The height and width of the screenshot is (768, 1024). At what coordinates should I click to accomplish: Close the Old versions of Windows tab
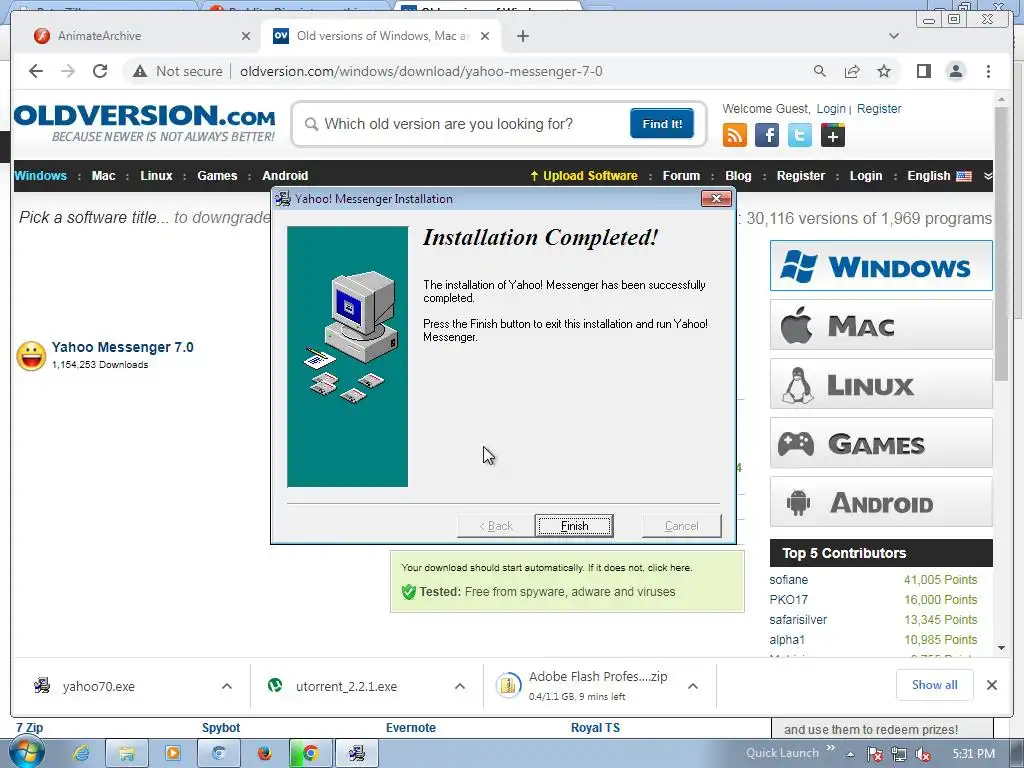(485, 36)
